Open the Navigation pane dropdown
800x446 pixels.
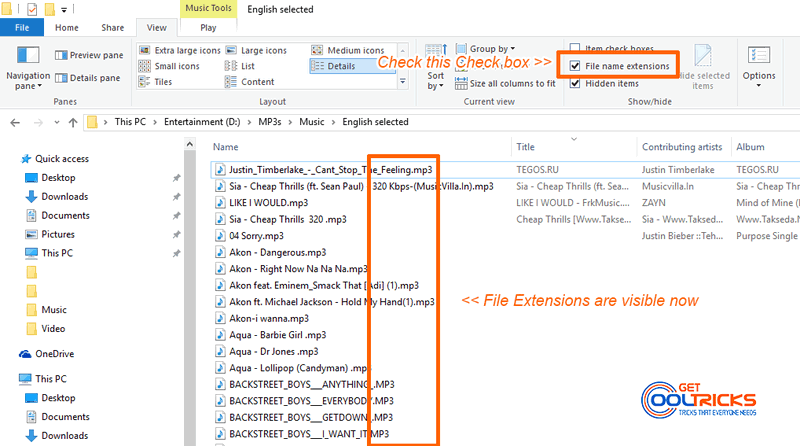click(28, 68)
